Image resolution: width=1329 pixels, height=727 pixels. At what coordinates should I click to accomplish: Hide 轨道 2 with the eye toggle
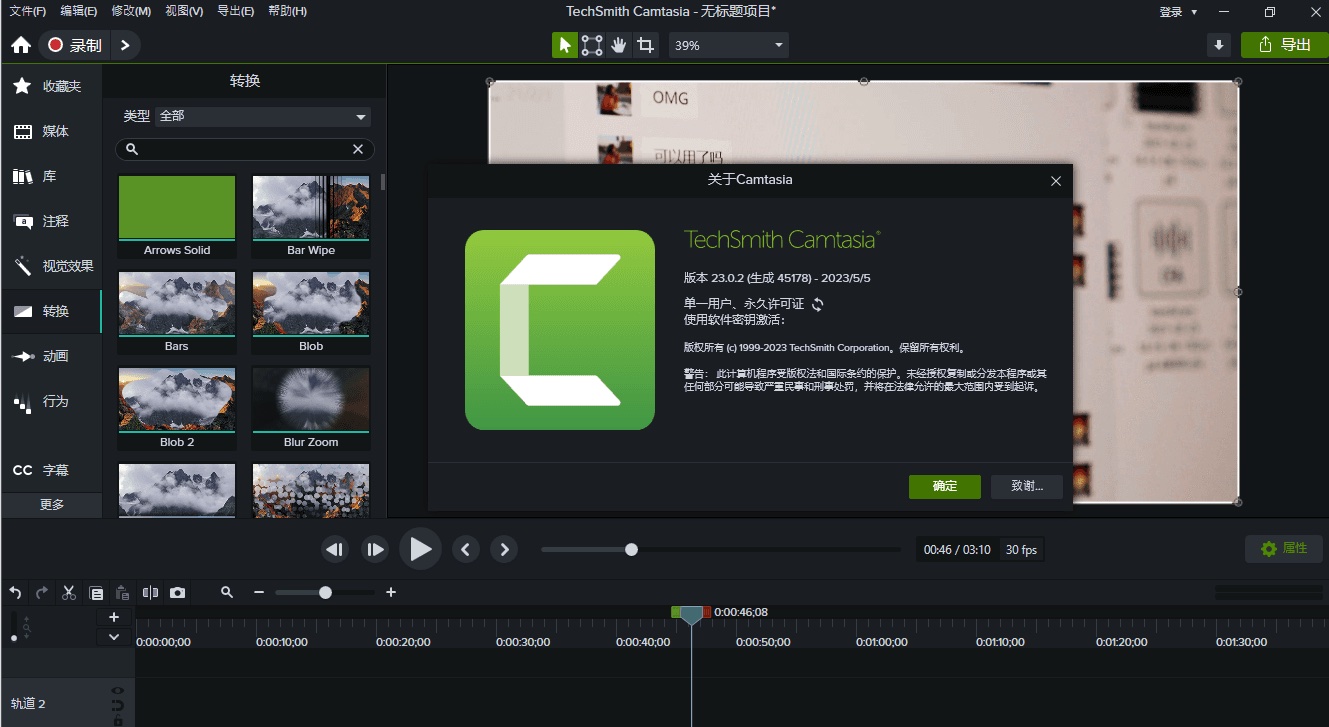pos(117,690)
